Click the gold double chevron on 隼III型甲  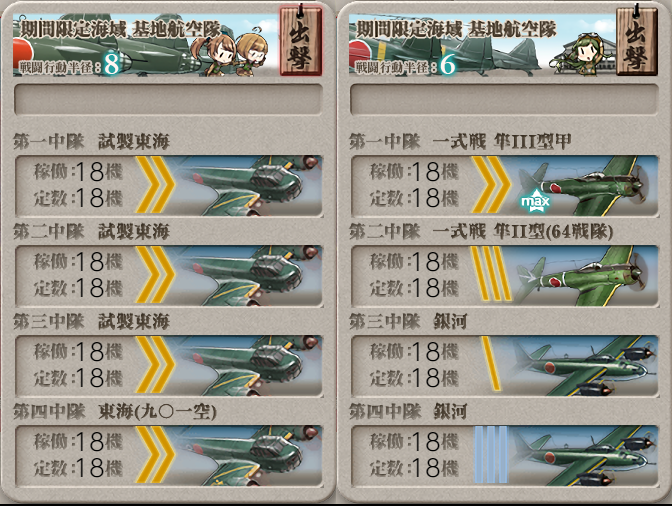[491, 185]
